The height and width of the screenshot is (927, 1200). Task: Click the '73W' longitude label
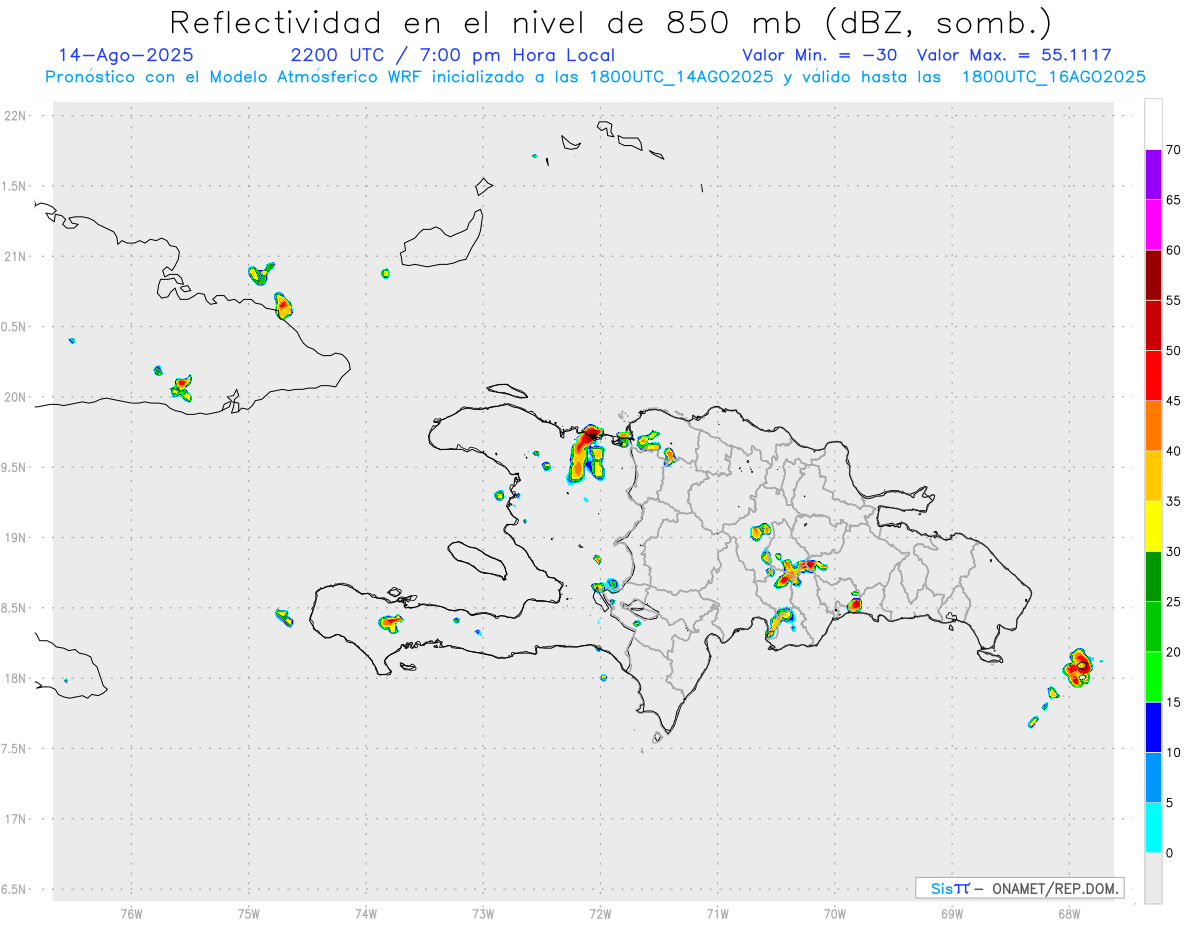click(483, 913)
